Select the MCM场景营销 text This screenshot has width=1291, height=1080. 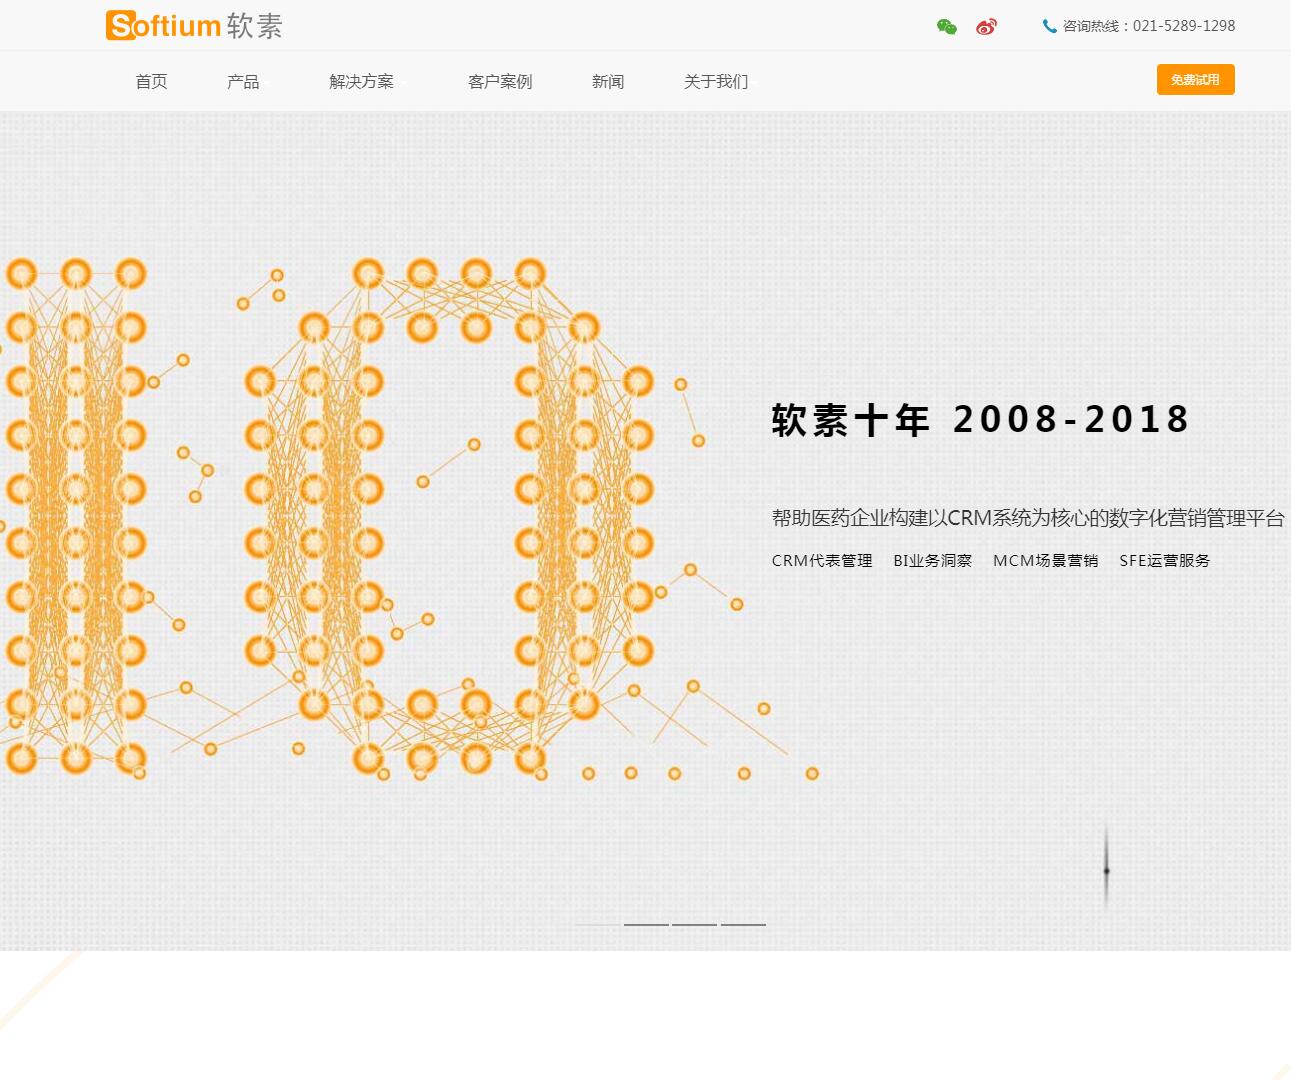1046,561
